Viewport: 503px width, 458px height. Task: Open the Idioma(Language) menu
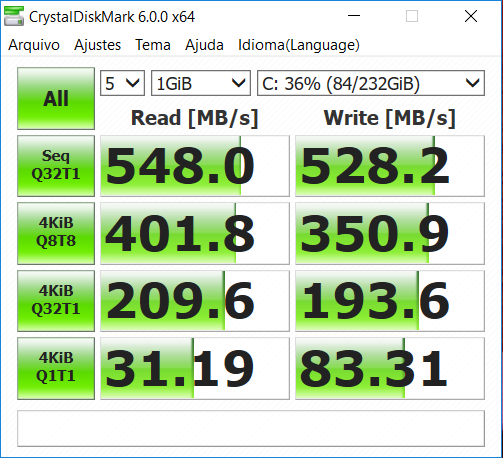[x=299, y=45]
